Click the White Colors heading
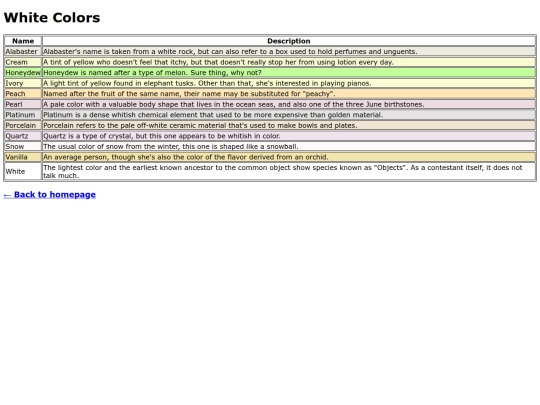540x405 pixels. click(x=52, y=18)
